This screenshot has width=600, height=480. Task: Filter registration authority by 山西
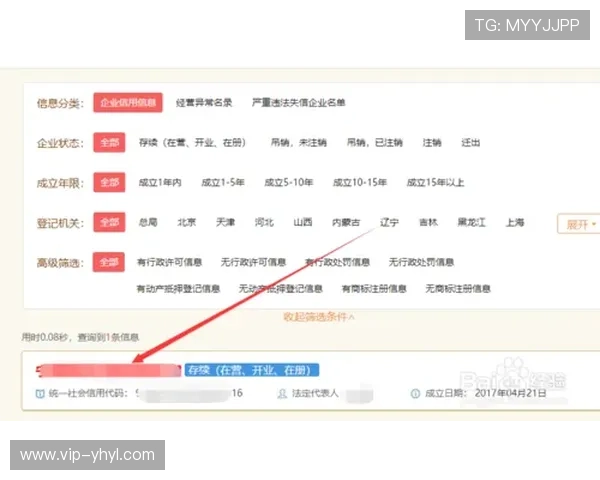click(x=303, y=222)
